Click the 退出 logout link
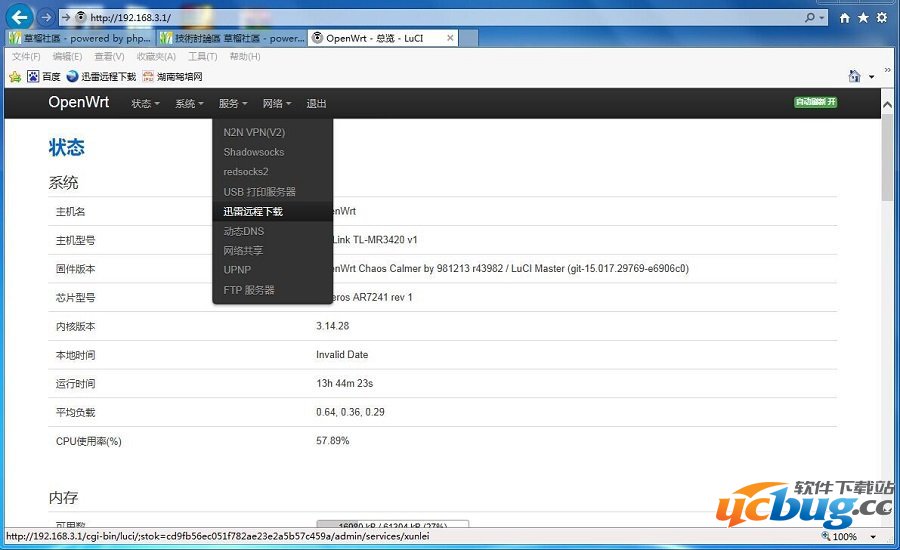 coord(316,103)
